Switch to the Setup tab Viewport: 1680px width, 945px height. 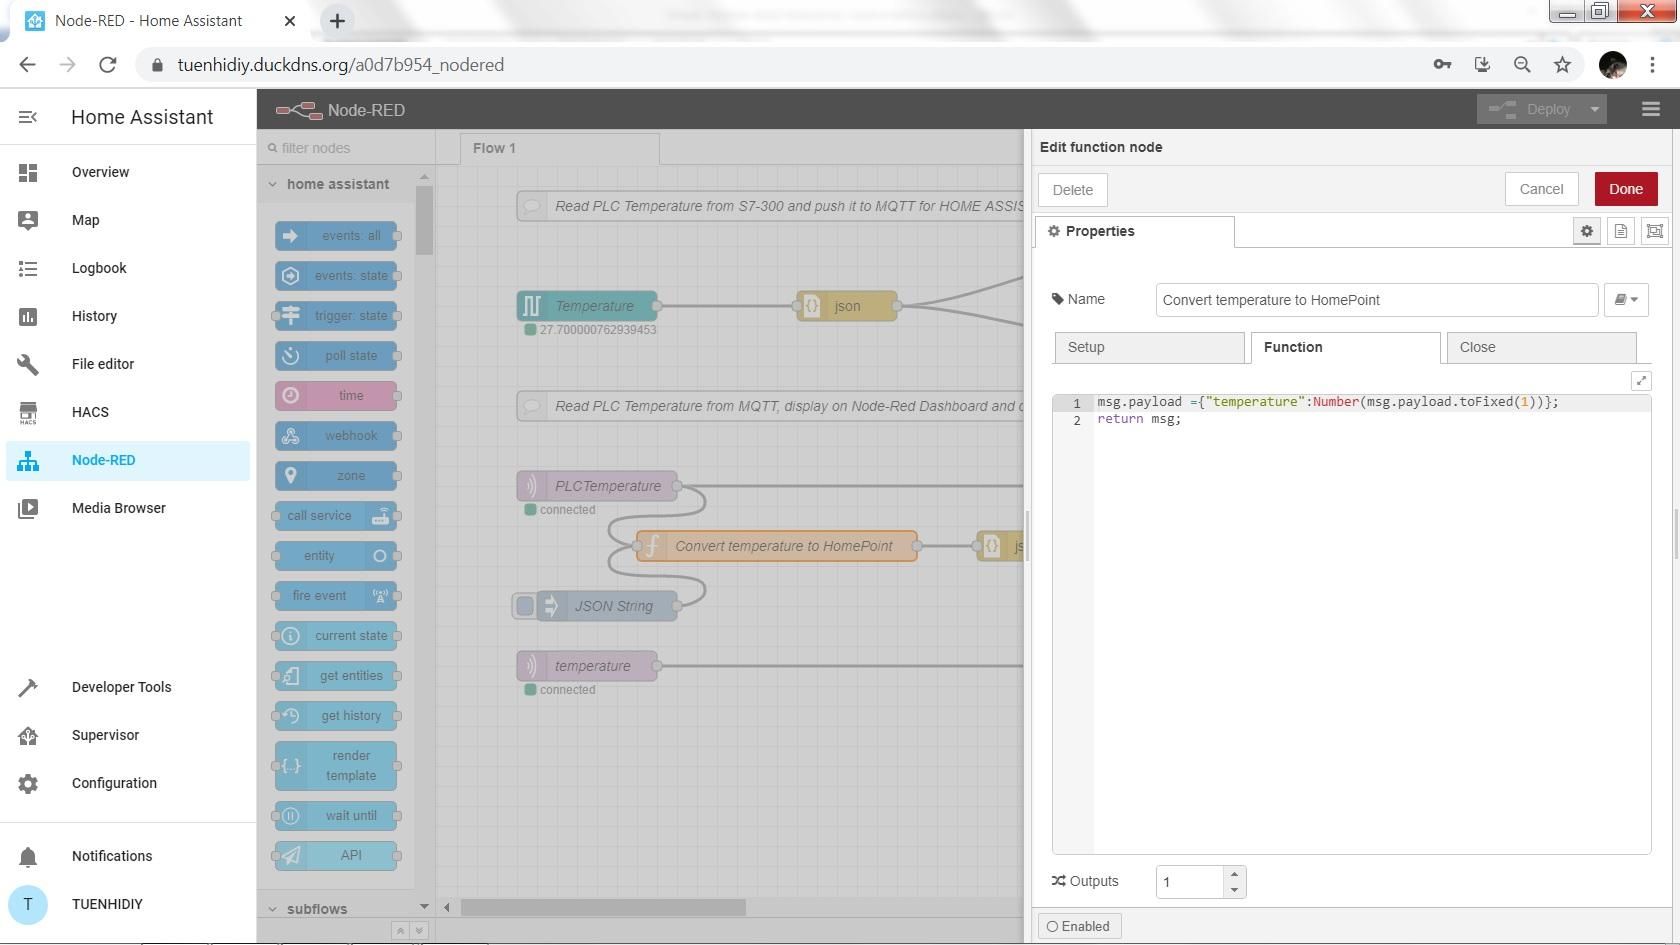pos(1149,347)
